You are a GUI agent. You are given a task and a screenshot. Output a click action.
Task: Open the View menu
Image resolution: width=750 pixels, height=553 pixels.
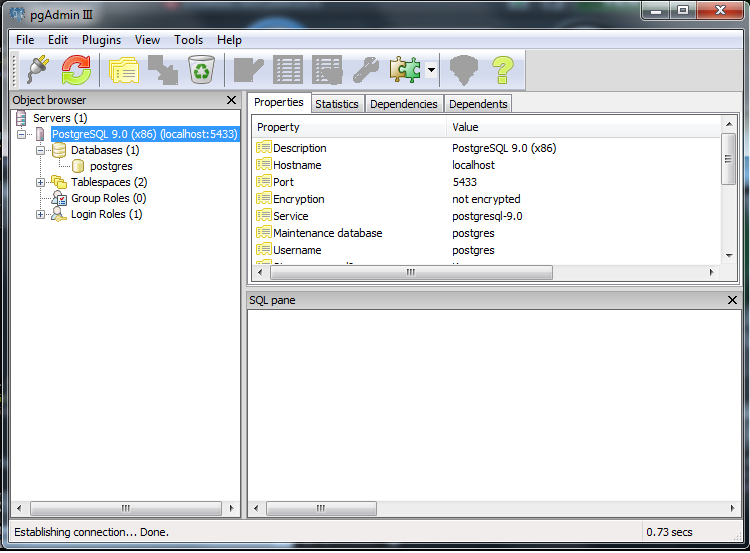pos(147,40)
